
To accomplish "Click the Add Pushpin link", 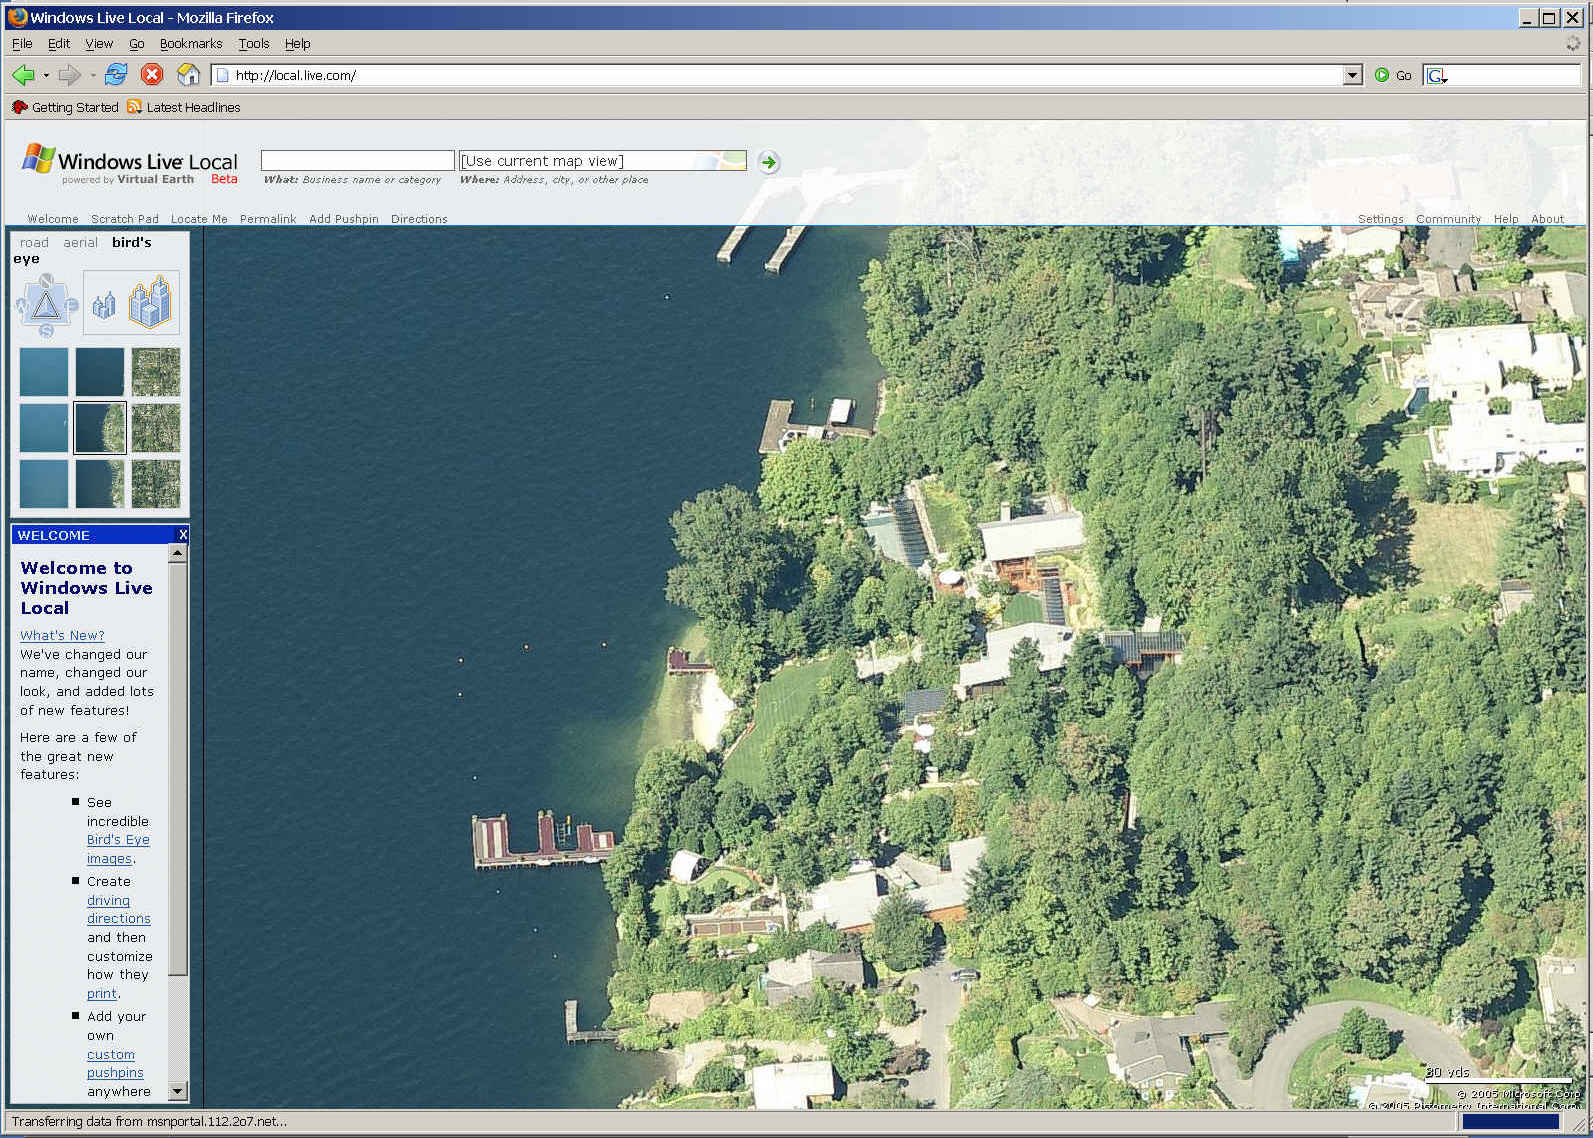I will click(x=343, y=219).
